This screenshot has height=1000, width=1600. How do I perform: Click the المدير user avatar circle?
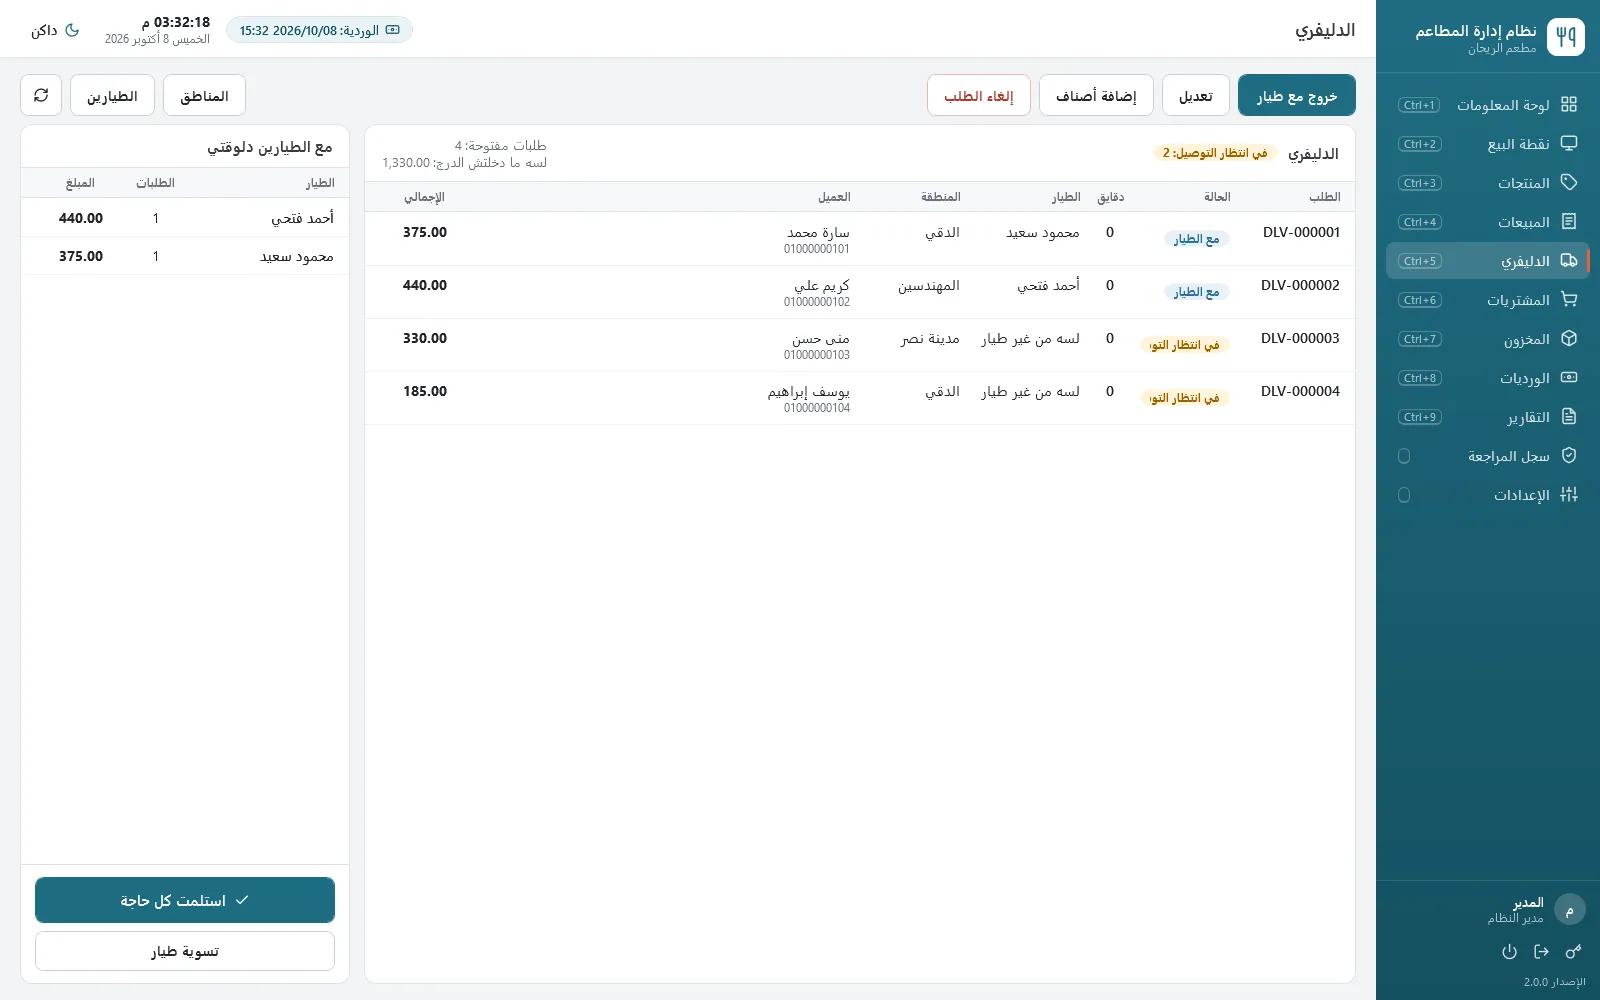tap(1569, 910)
